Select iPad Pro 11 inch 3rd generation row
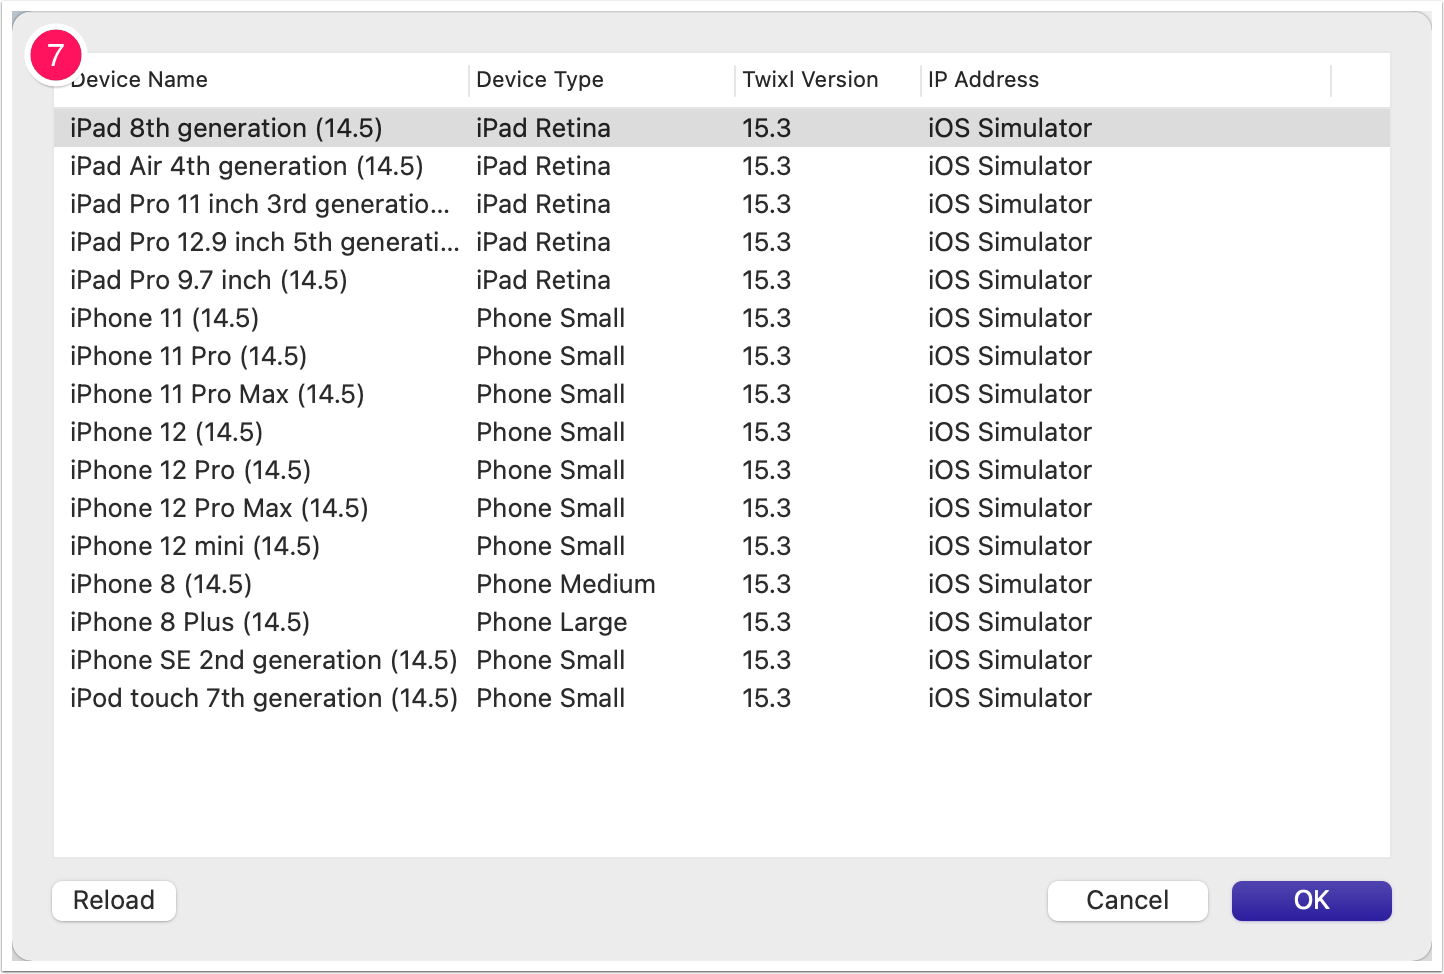Screen dimensions: 1444x974 point(721,204)
